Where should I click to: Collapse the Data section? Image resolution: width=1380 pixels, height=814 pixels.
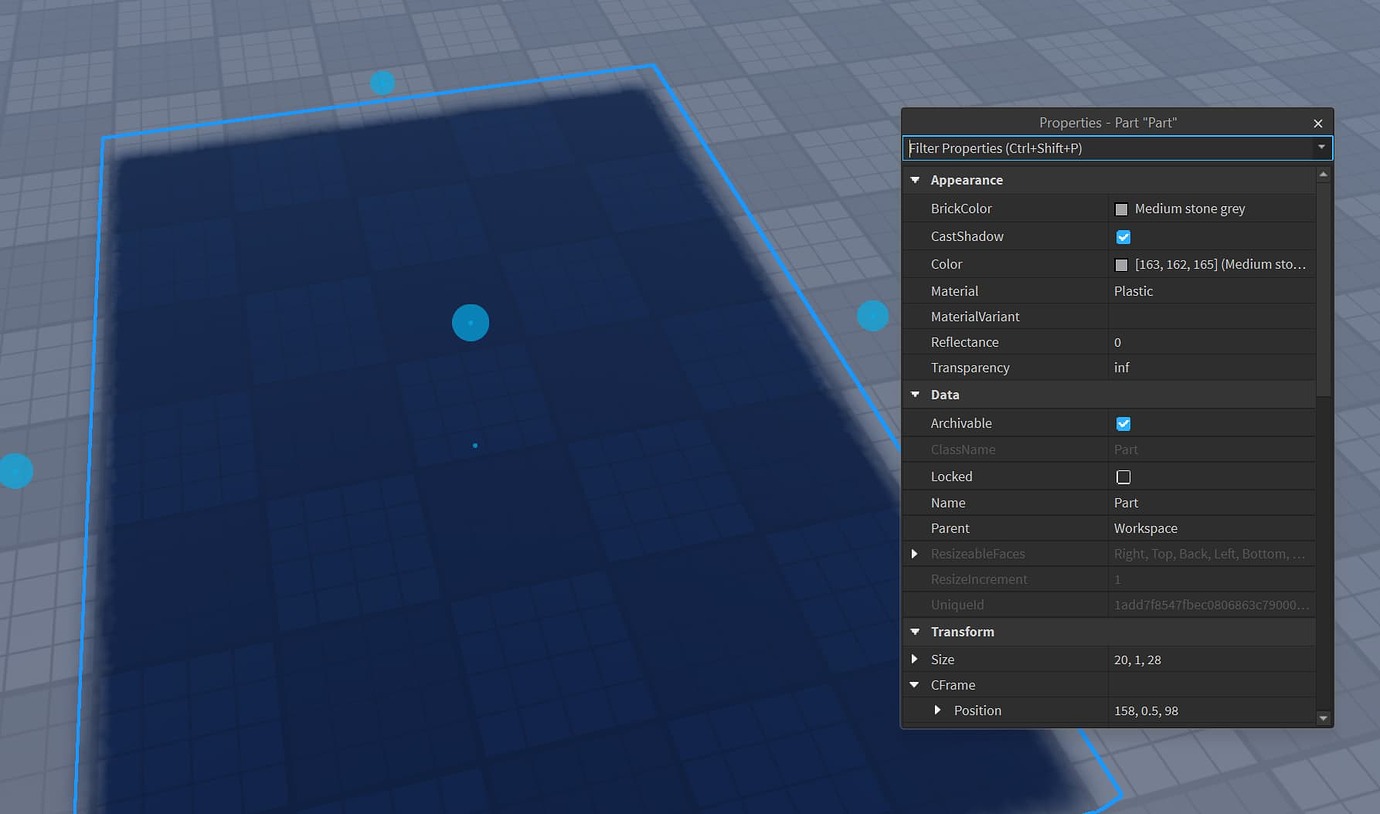(x=915, y=395)
